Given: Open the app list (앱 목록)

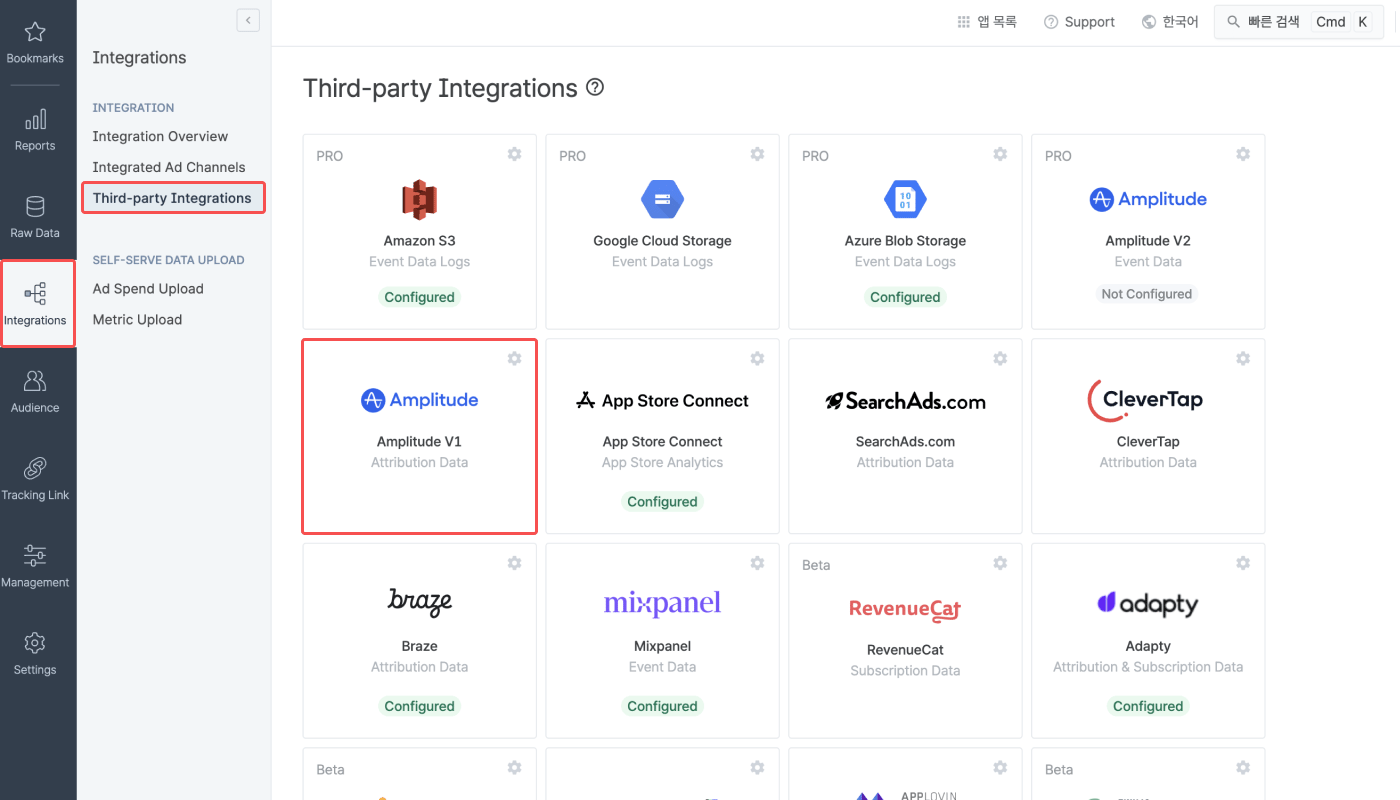Looking at the screenshot, I should click(x=986, y=22).
